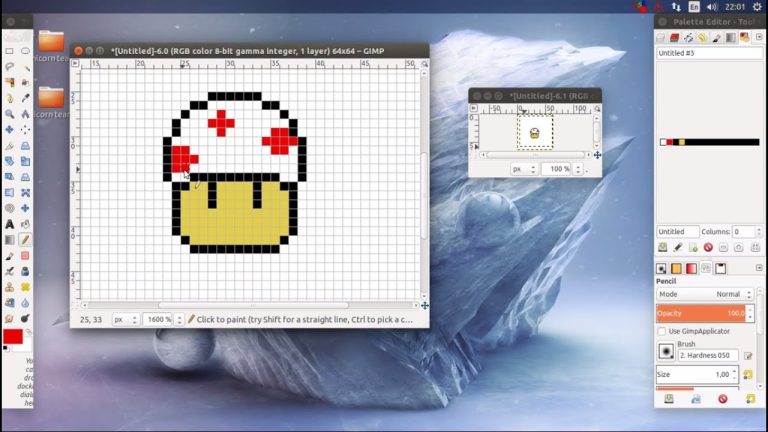Click the palette zoom in icon

(739, 248)
